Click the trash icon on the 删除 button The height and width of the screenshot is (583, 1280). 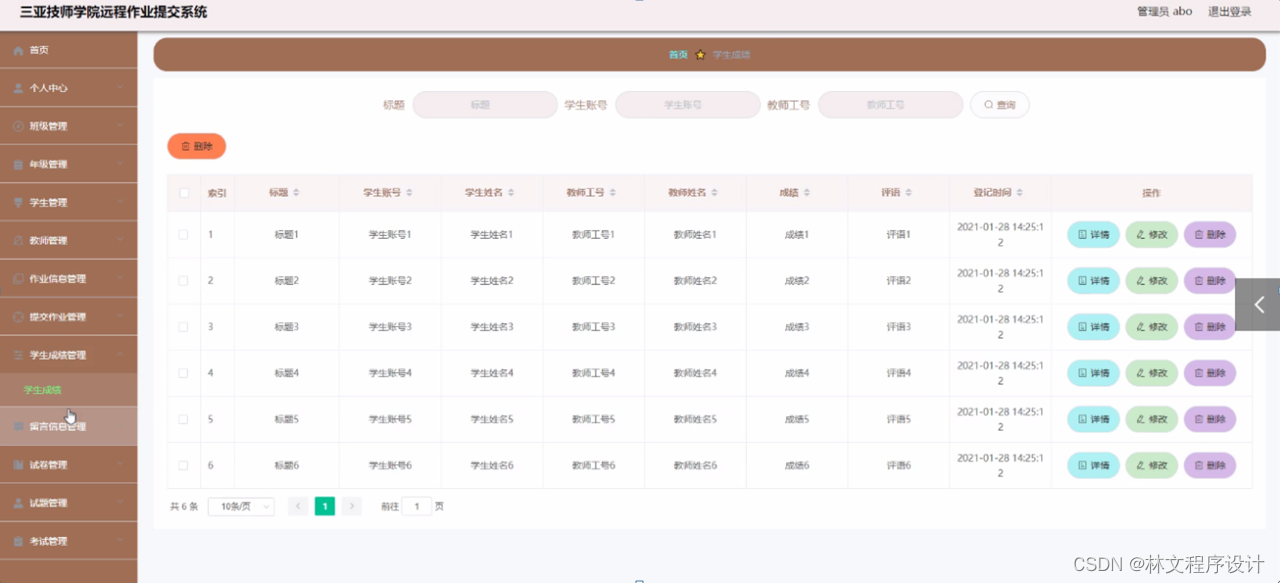tap(184, 145)
